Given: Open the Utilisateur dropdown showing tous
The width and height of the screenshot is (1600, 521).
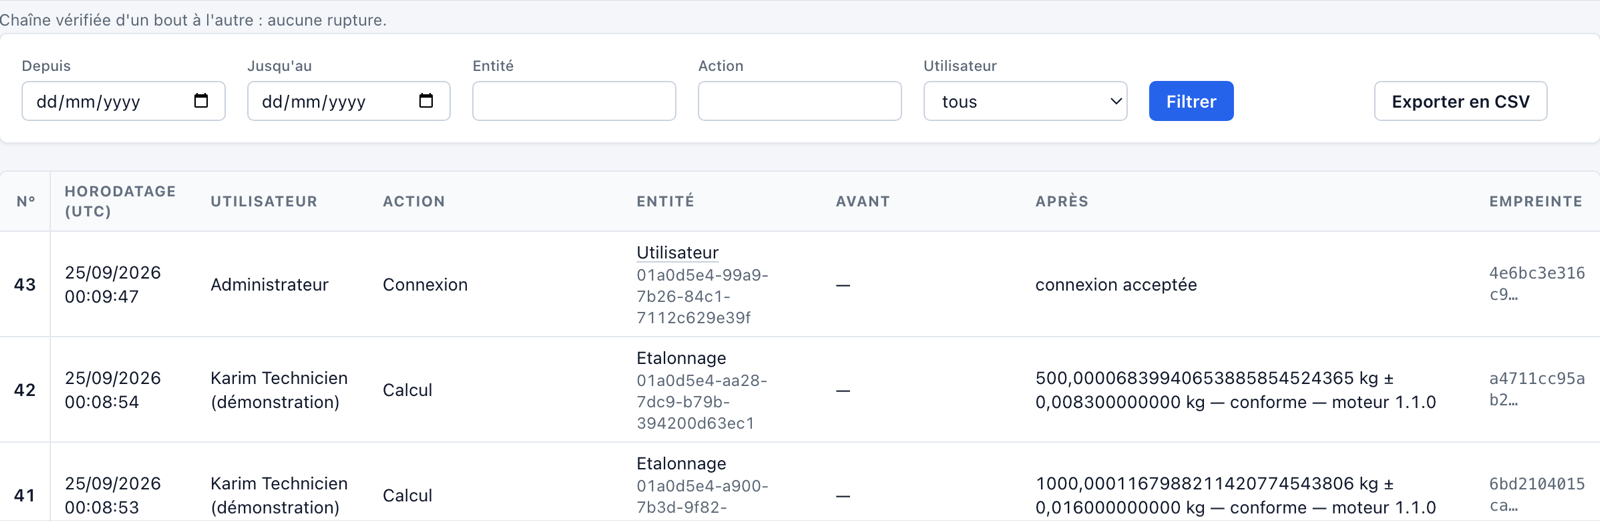Looking at the screenshot, I should [1025, 101].
